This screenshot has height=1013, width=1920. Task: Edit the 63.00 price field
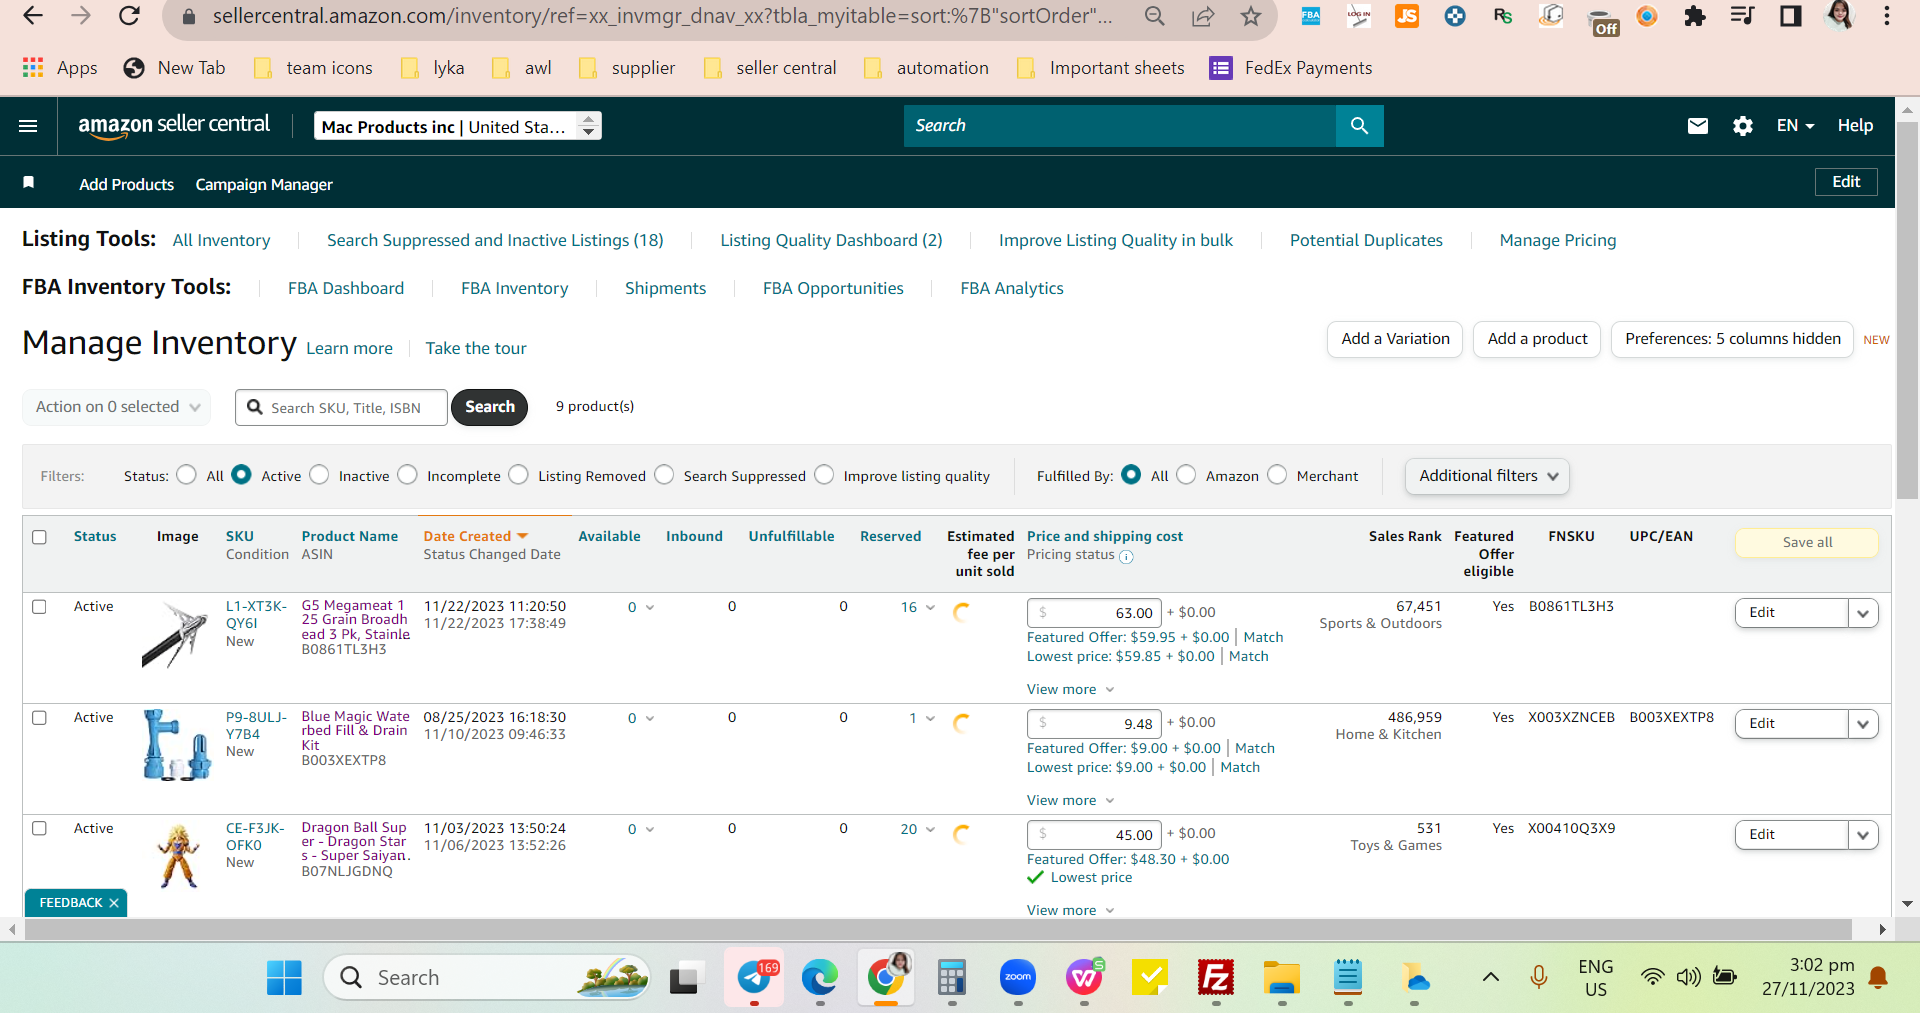tap(1094, 613)
